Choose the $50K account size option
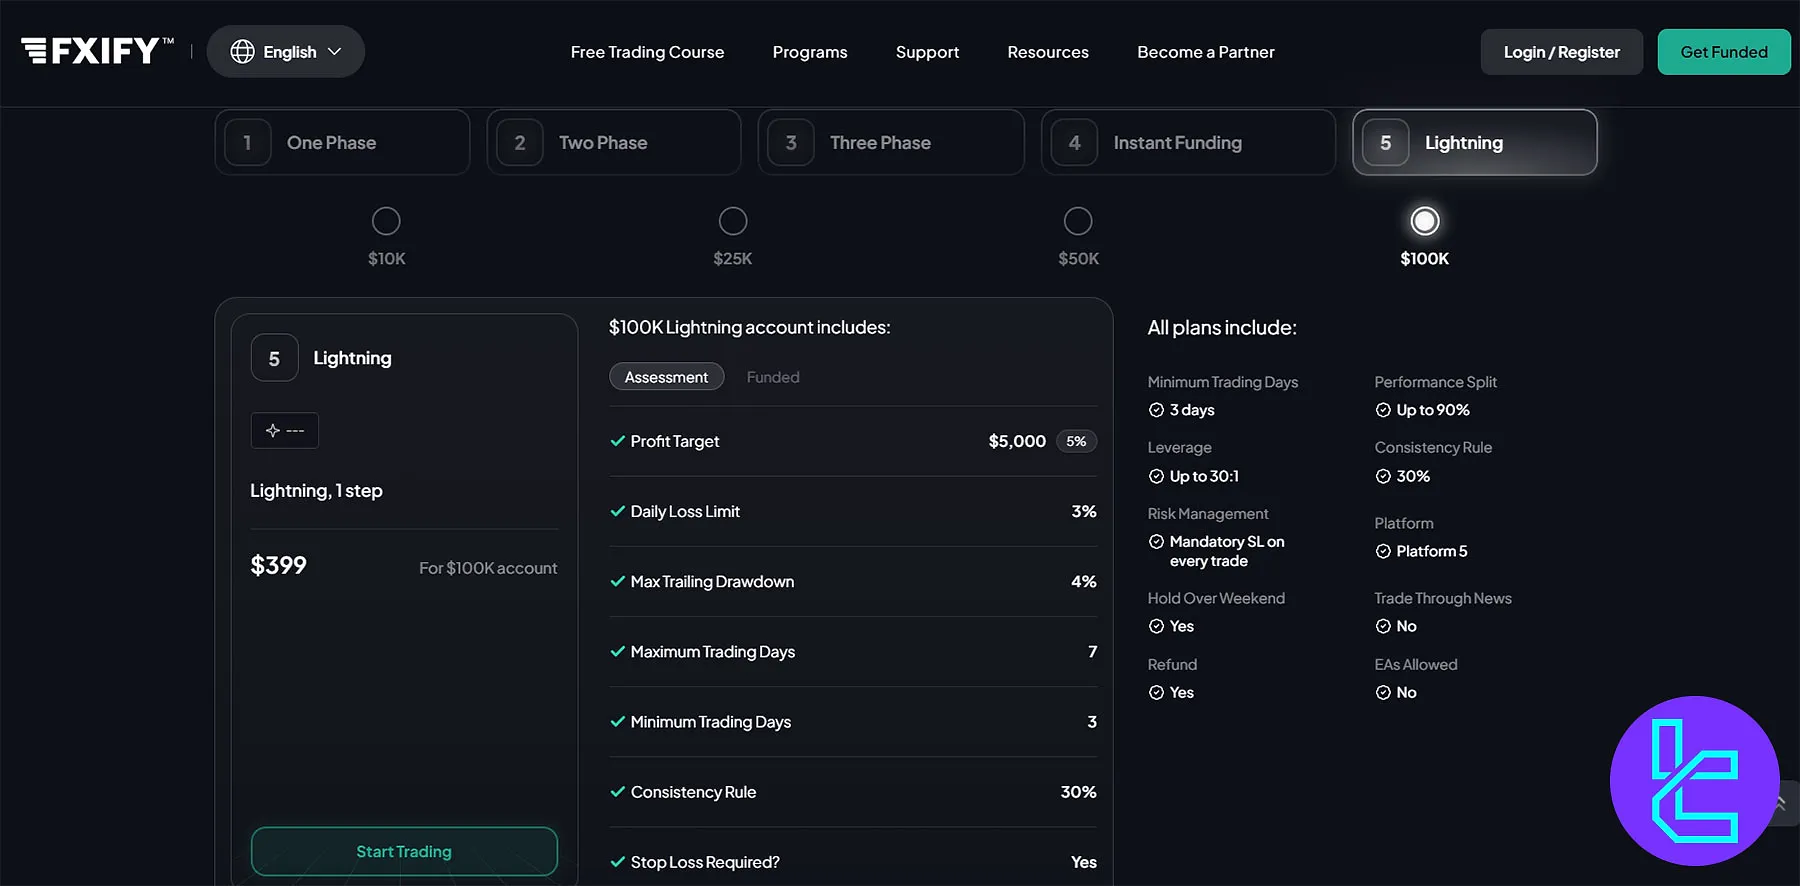1800x886 pixels. (x=1078, y=221)
